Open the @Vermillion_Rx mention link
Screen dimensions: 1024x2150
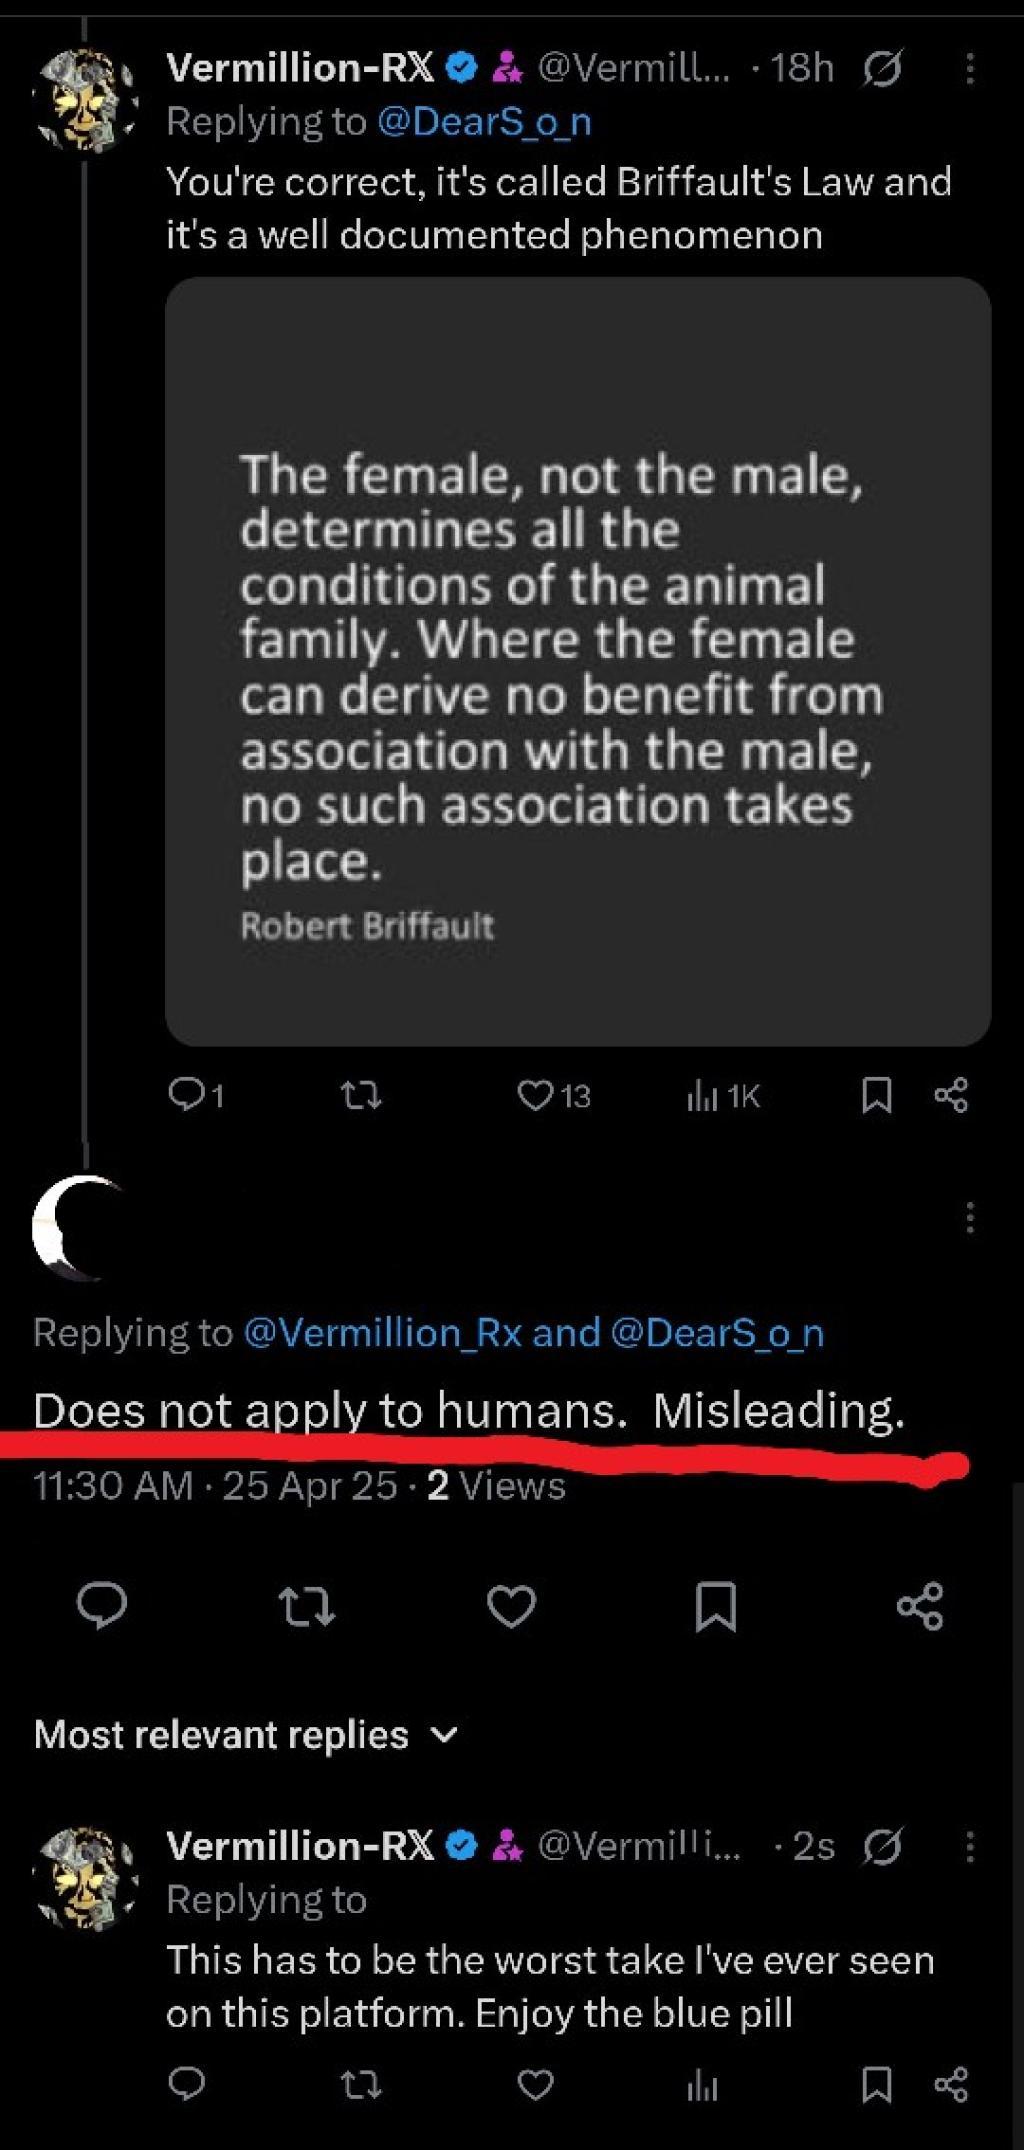tap(383, 1333)
